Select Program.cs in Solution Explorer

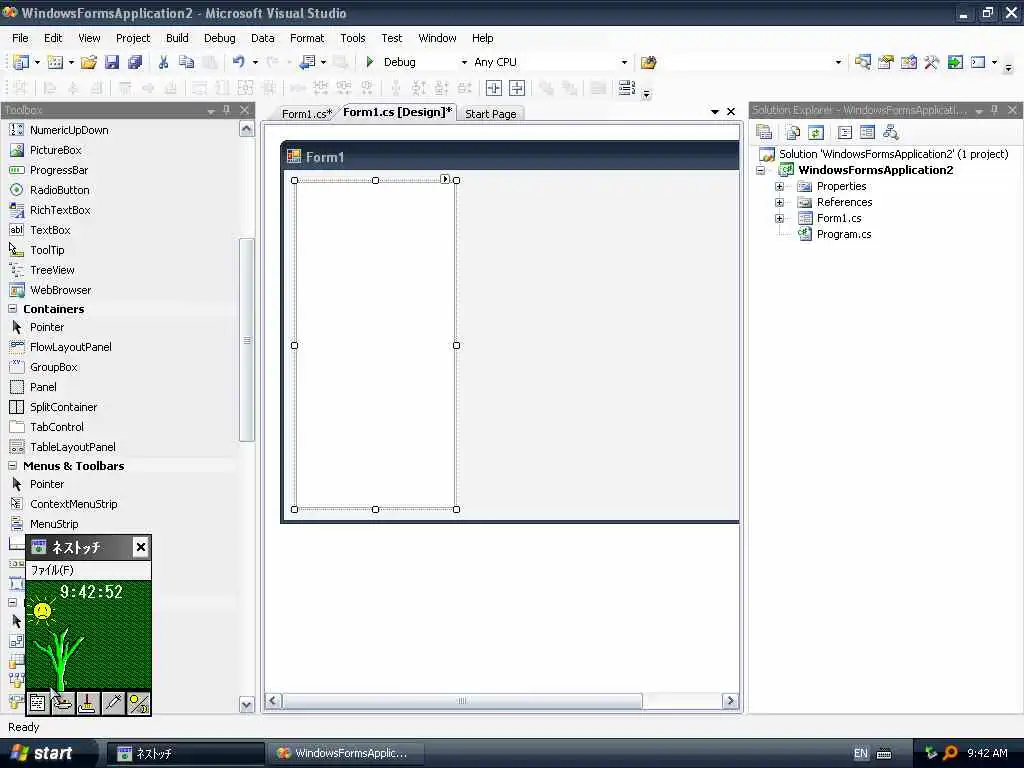[844, 234]
